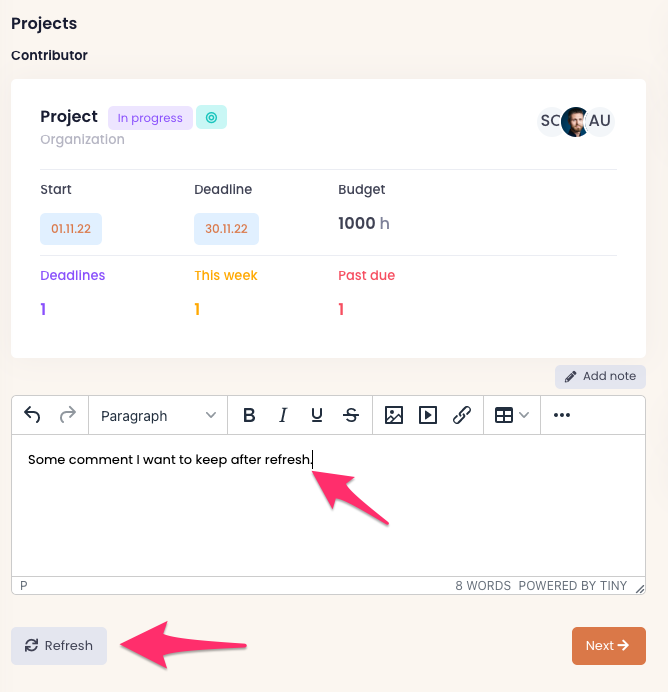Click the Next button
This screenshot has width=668, height=692.
coord(608,646)
